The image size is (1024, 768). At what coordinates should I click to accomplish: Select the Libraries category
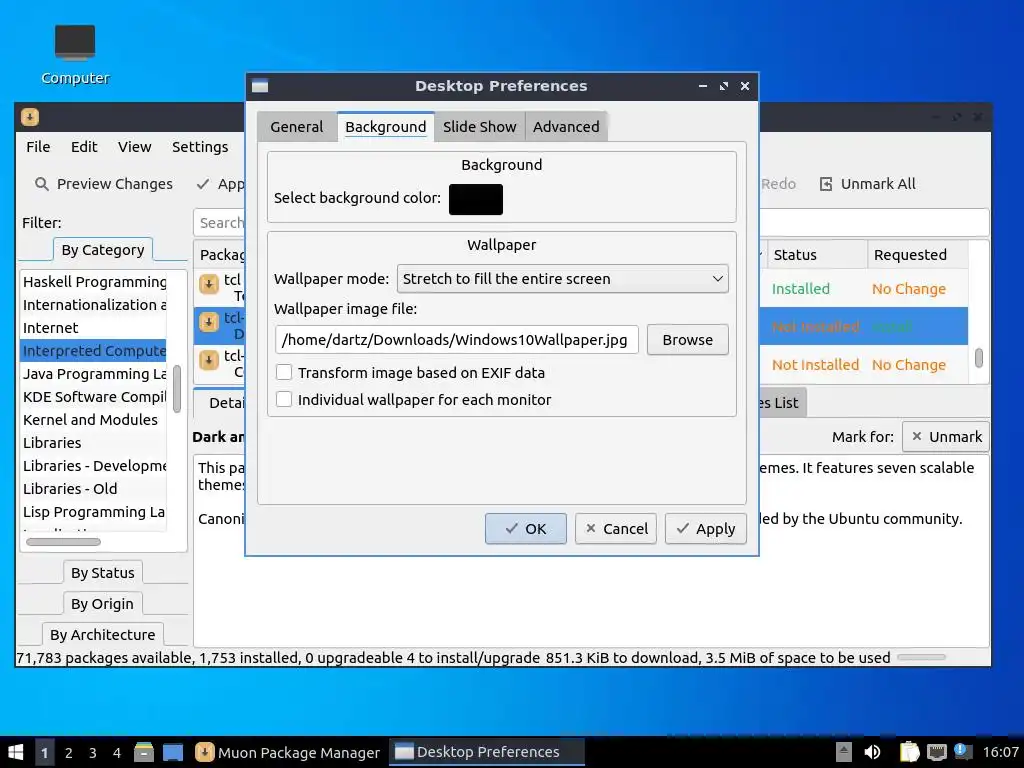coord(93,443)
